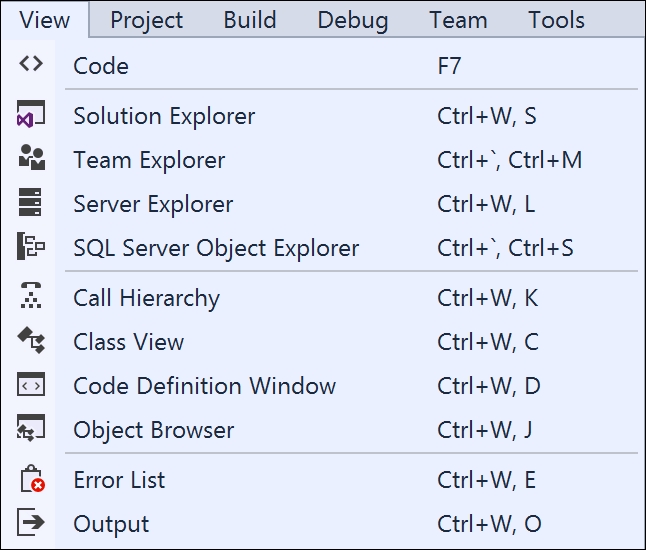Select the Class View menu entry

[325, 342]
